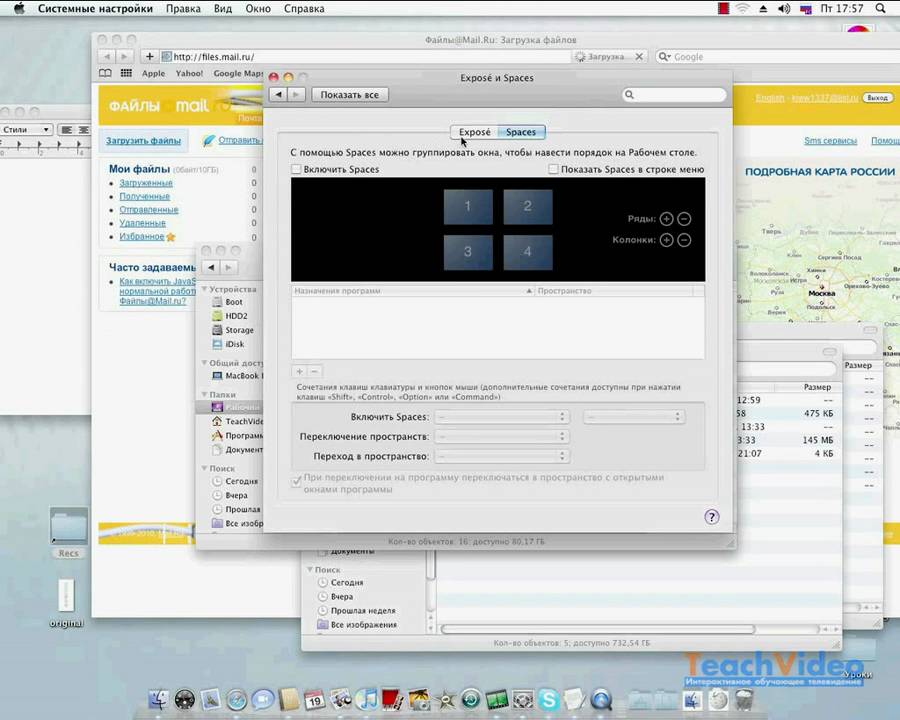Open the volume control in the menu bar
The width and height of the screenshot is (900, 720).
click(783, 9)
